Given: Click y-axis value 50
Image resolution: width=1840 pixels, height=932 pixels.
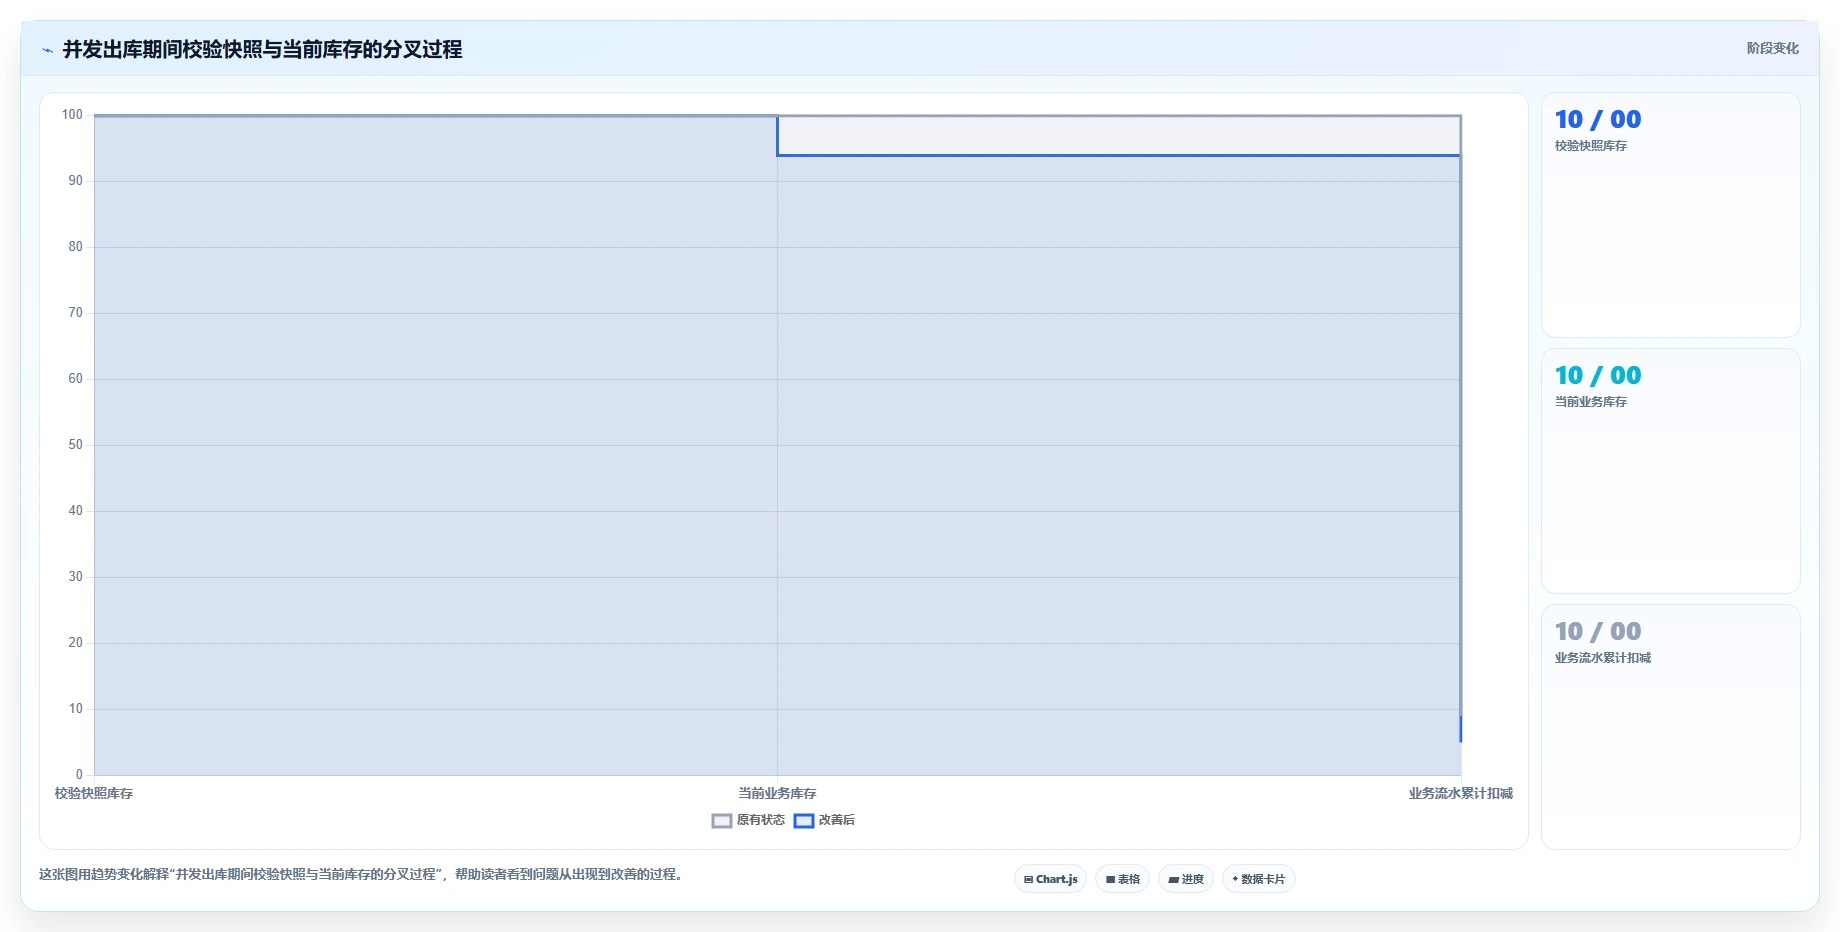Looking at the screenshot, I should 75,445.
